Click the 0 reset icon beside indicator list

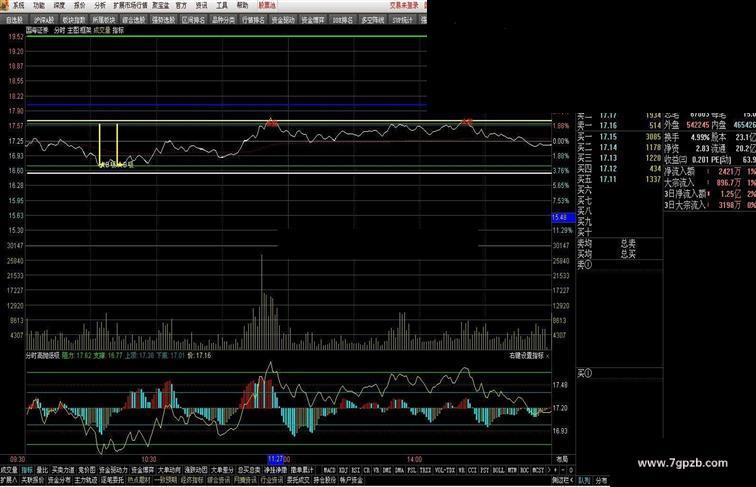click(571, 470)
